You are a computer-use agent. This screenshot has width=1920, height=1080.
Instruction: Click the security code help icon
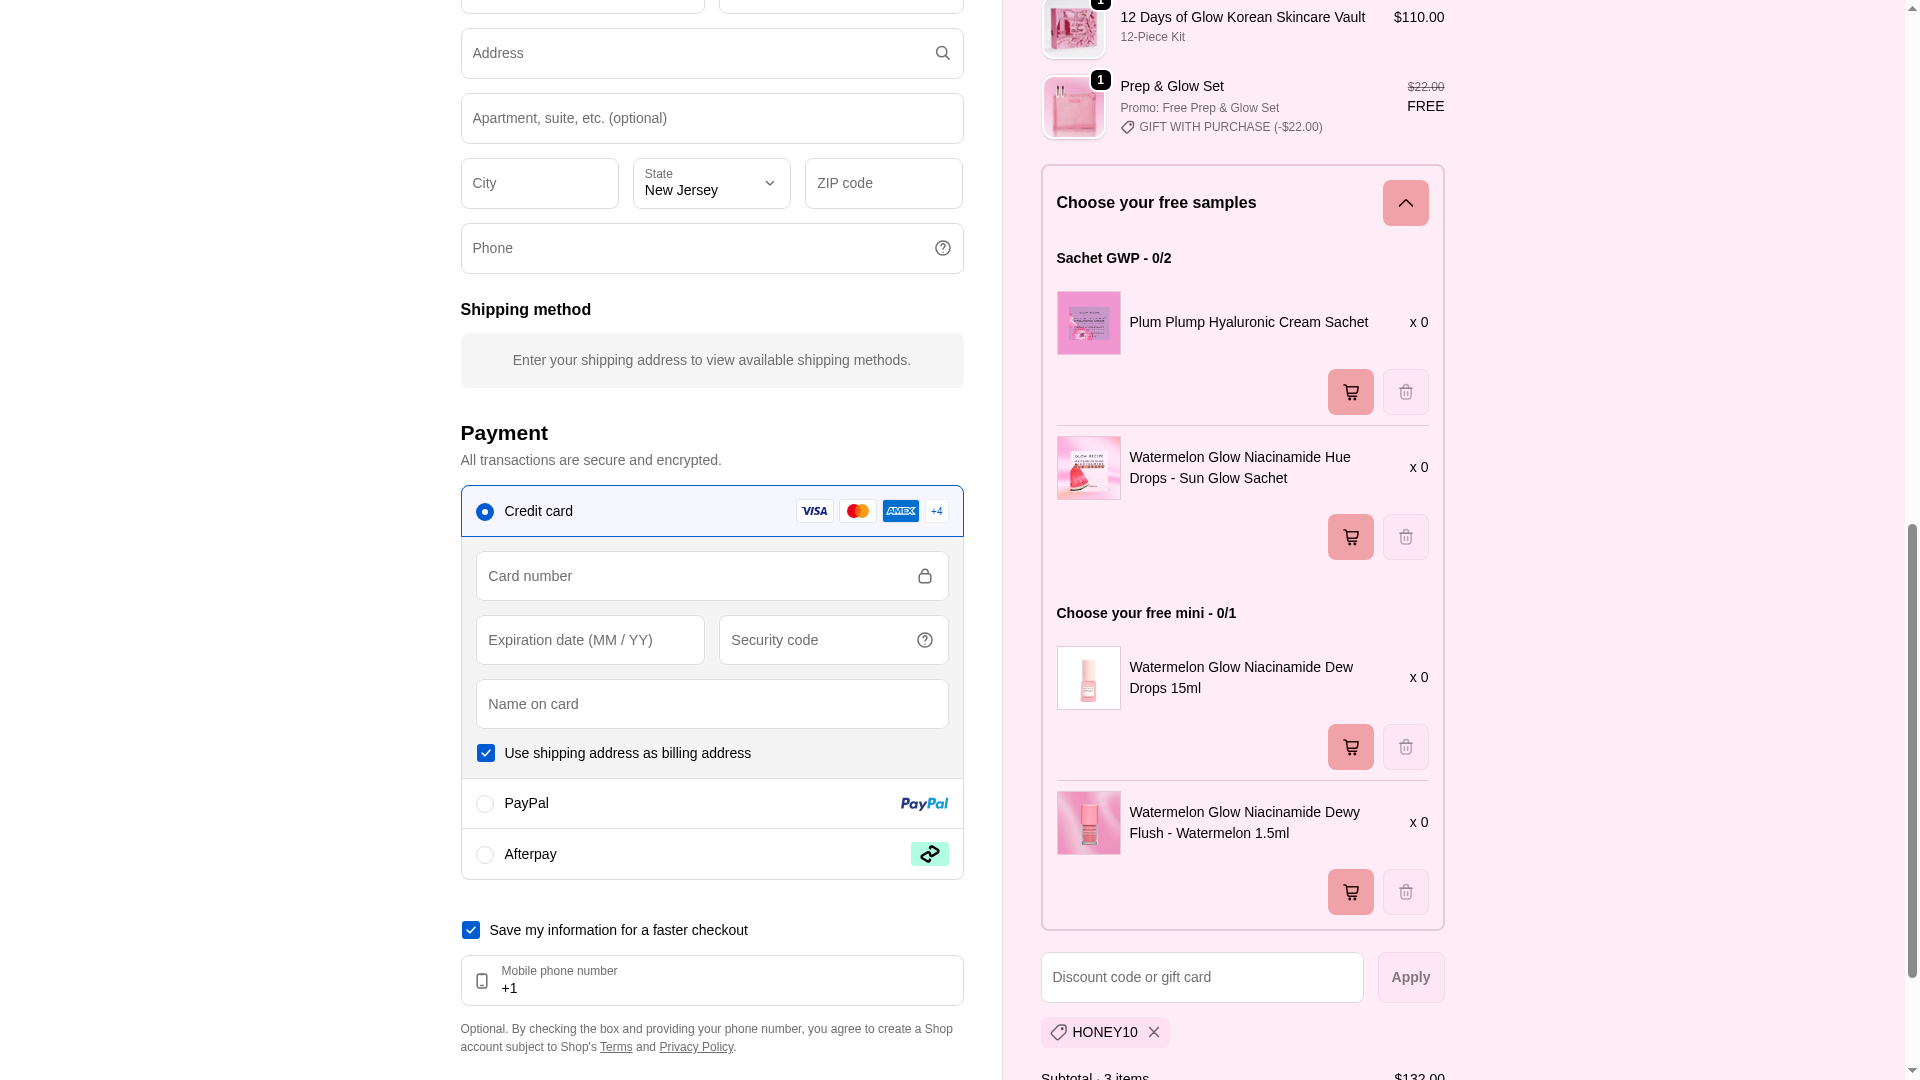924,640
